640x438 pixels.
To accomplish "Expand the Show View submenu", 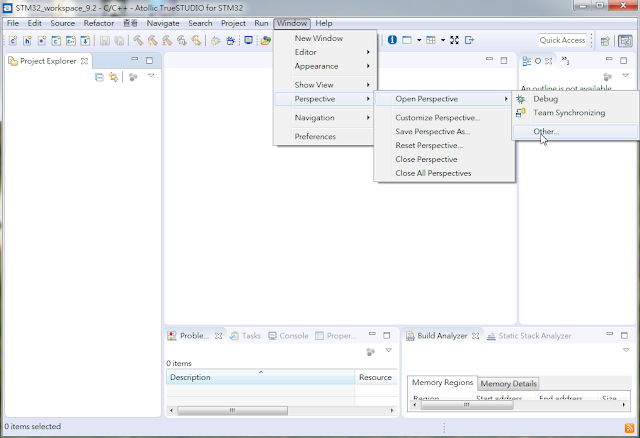I will point(325,85).
